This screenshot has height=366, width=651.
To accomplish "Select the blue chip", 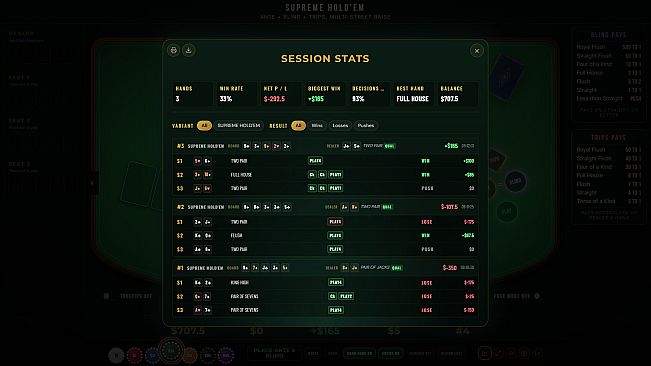I will [x=152, y=355].
